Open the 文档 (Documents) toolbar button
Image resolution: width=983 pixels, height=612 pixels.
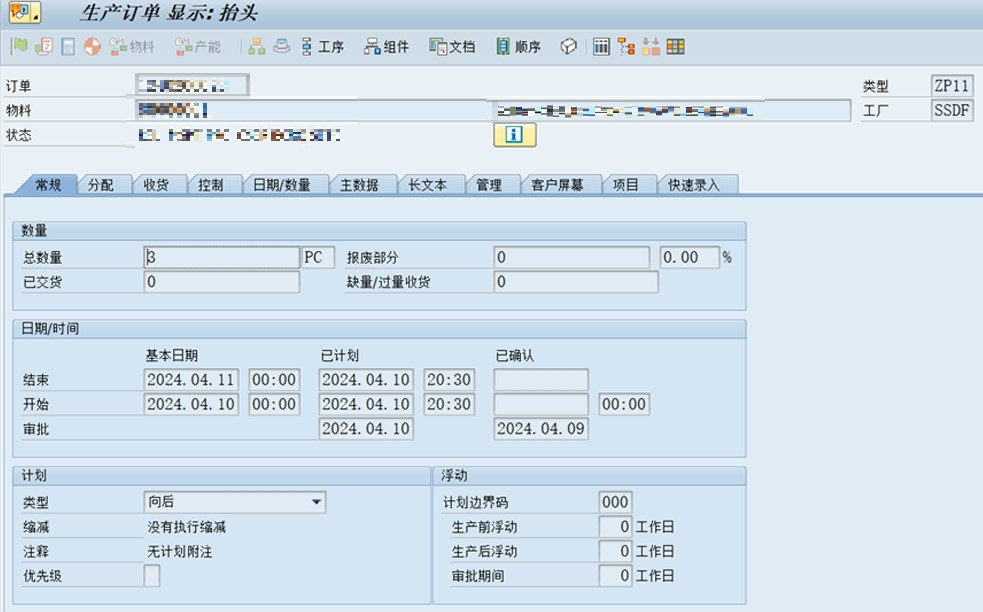pyautogui.click(x=451, y=47)
